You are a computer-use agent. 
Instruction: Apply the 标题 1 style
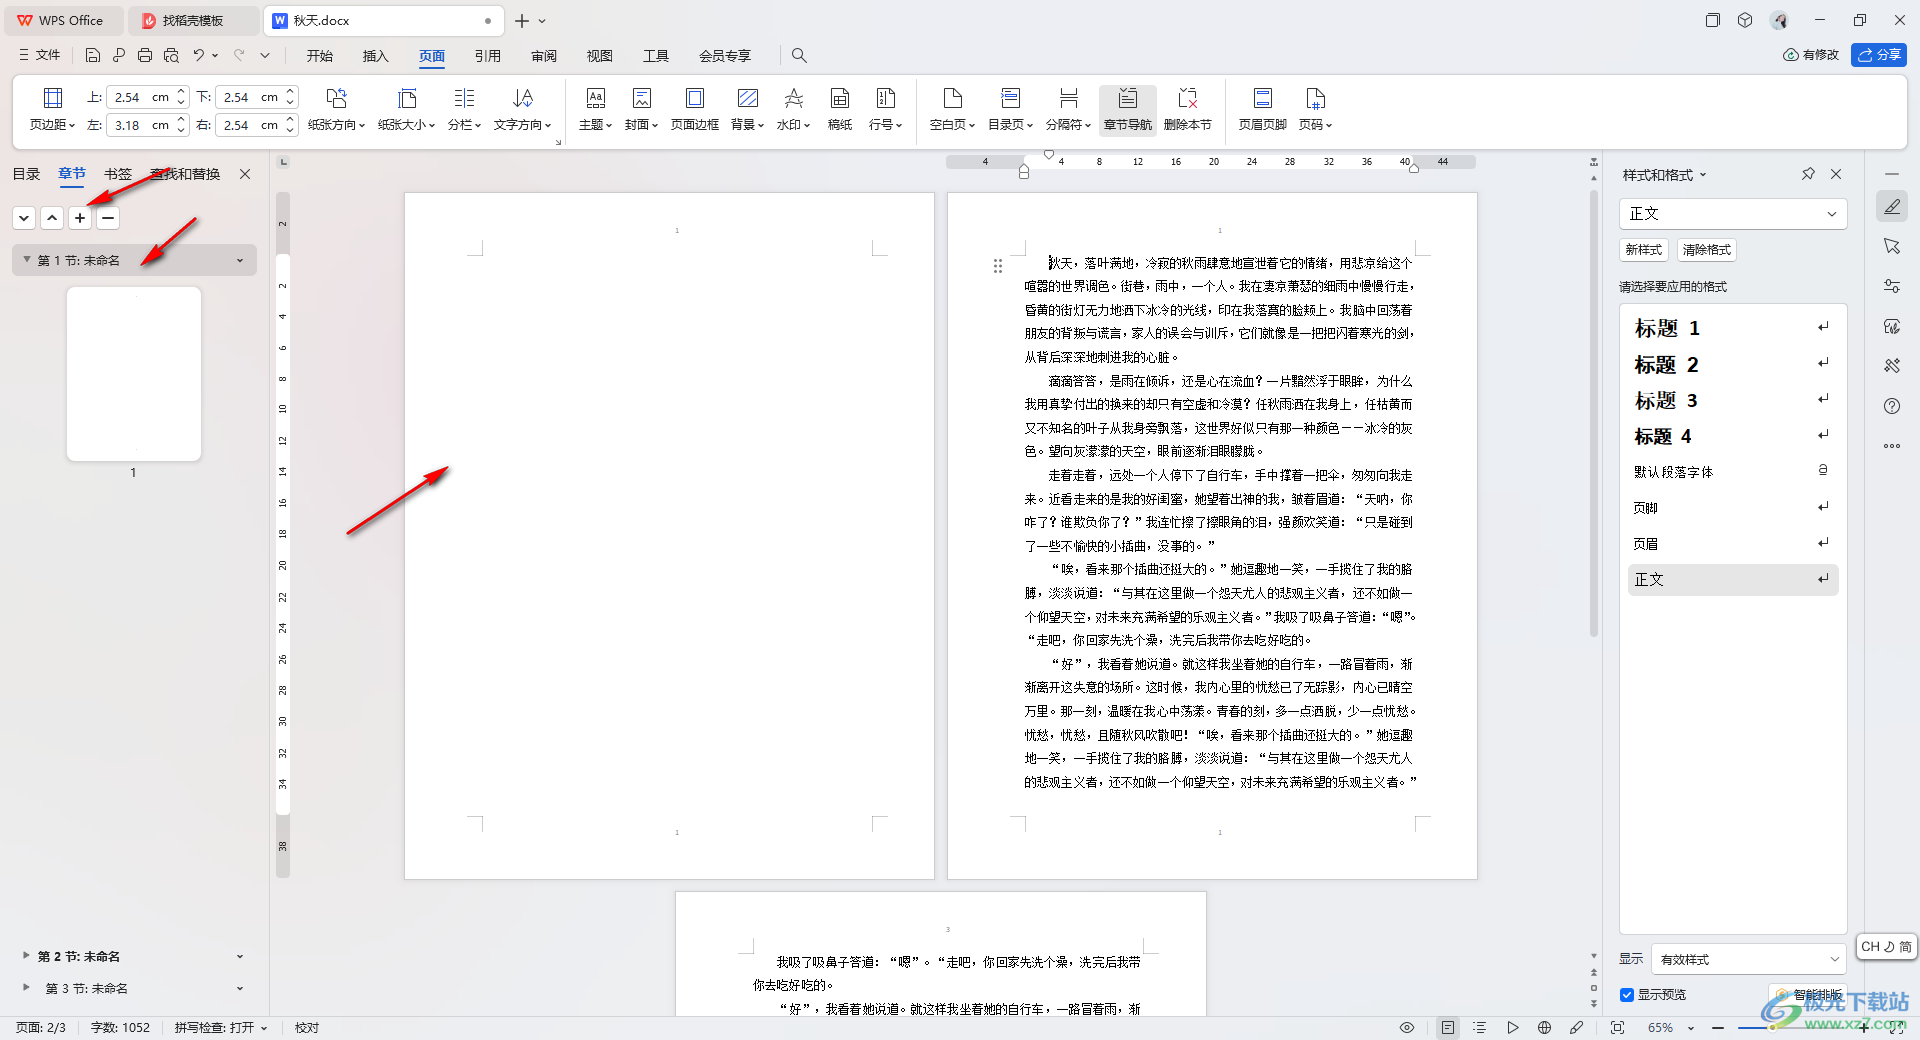(x=1733, y=328)
